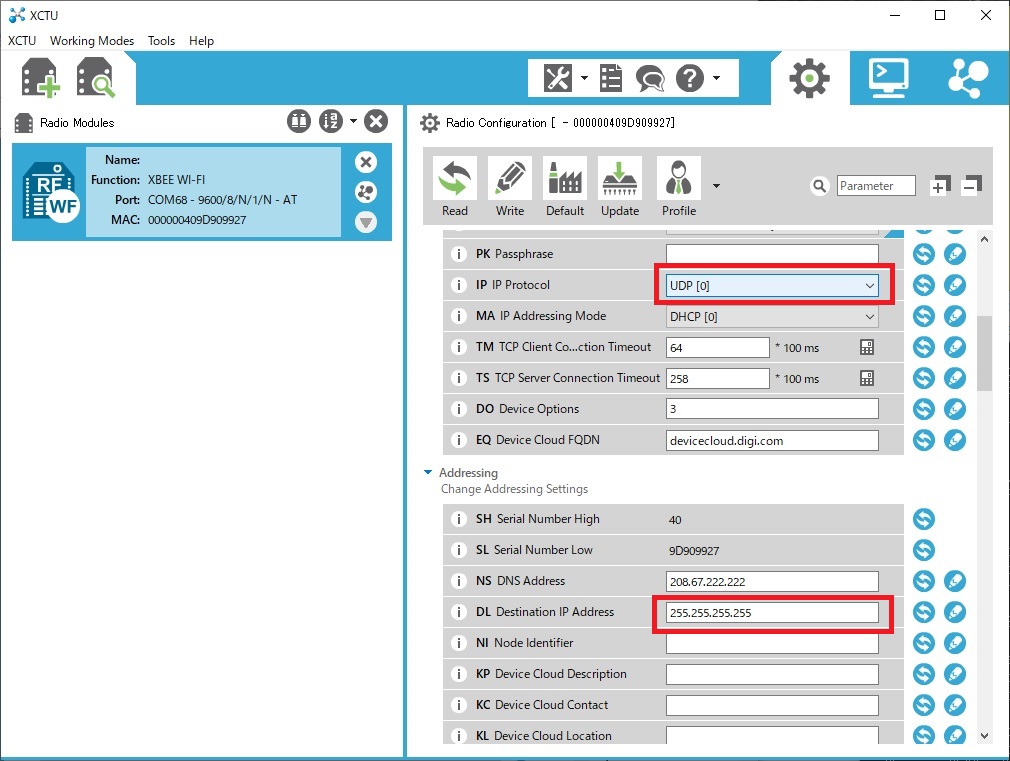Open the Profile dropdown arrow
1010x761 pixels.
[716, 186]
